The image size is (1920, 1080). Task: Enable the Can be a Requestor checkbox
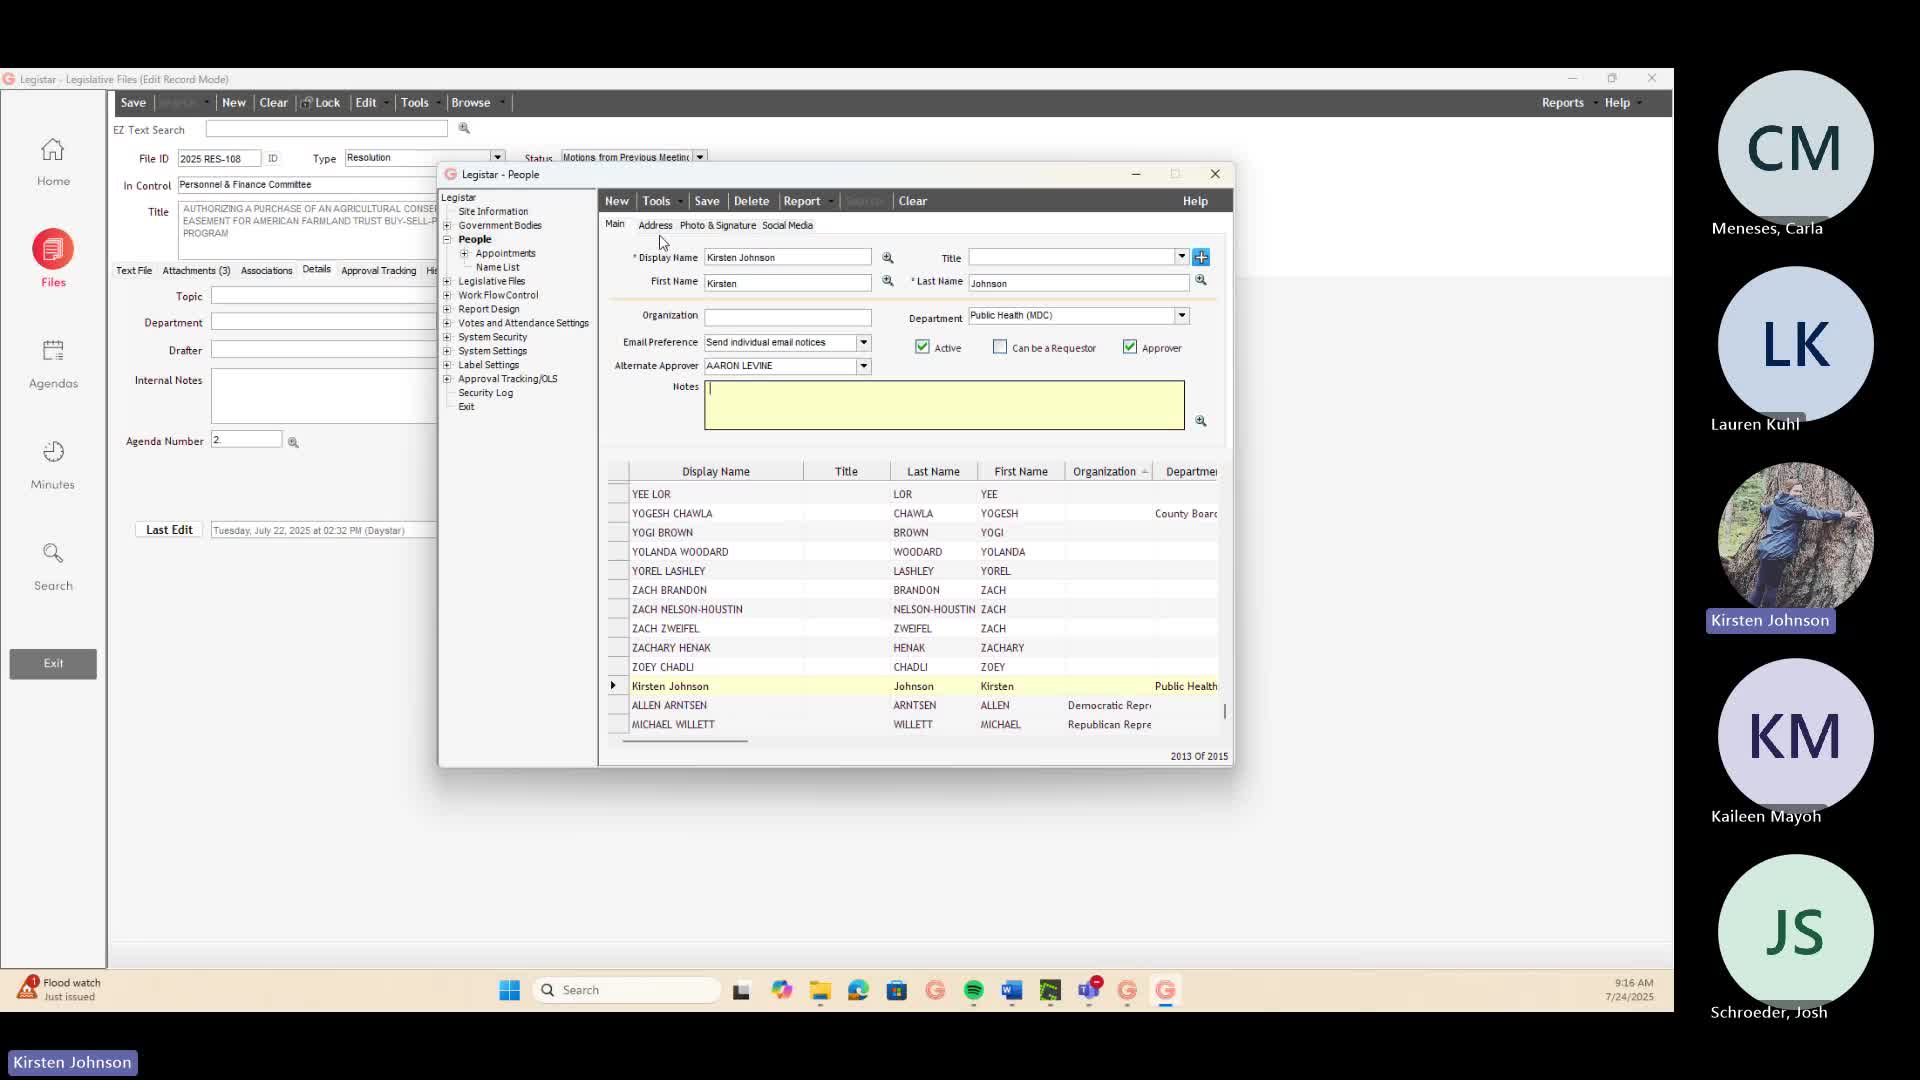pos(1000,347)
